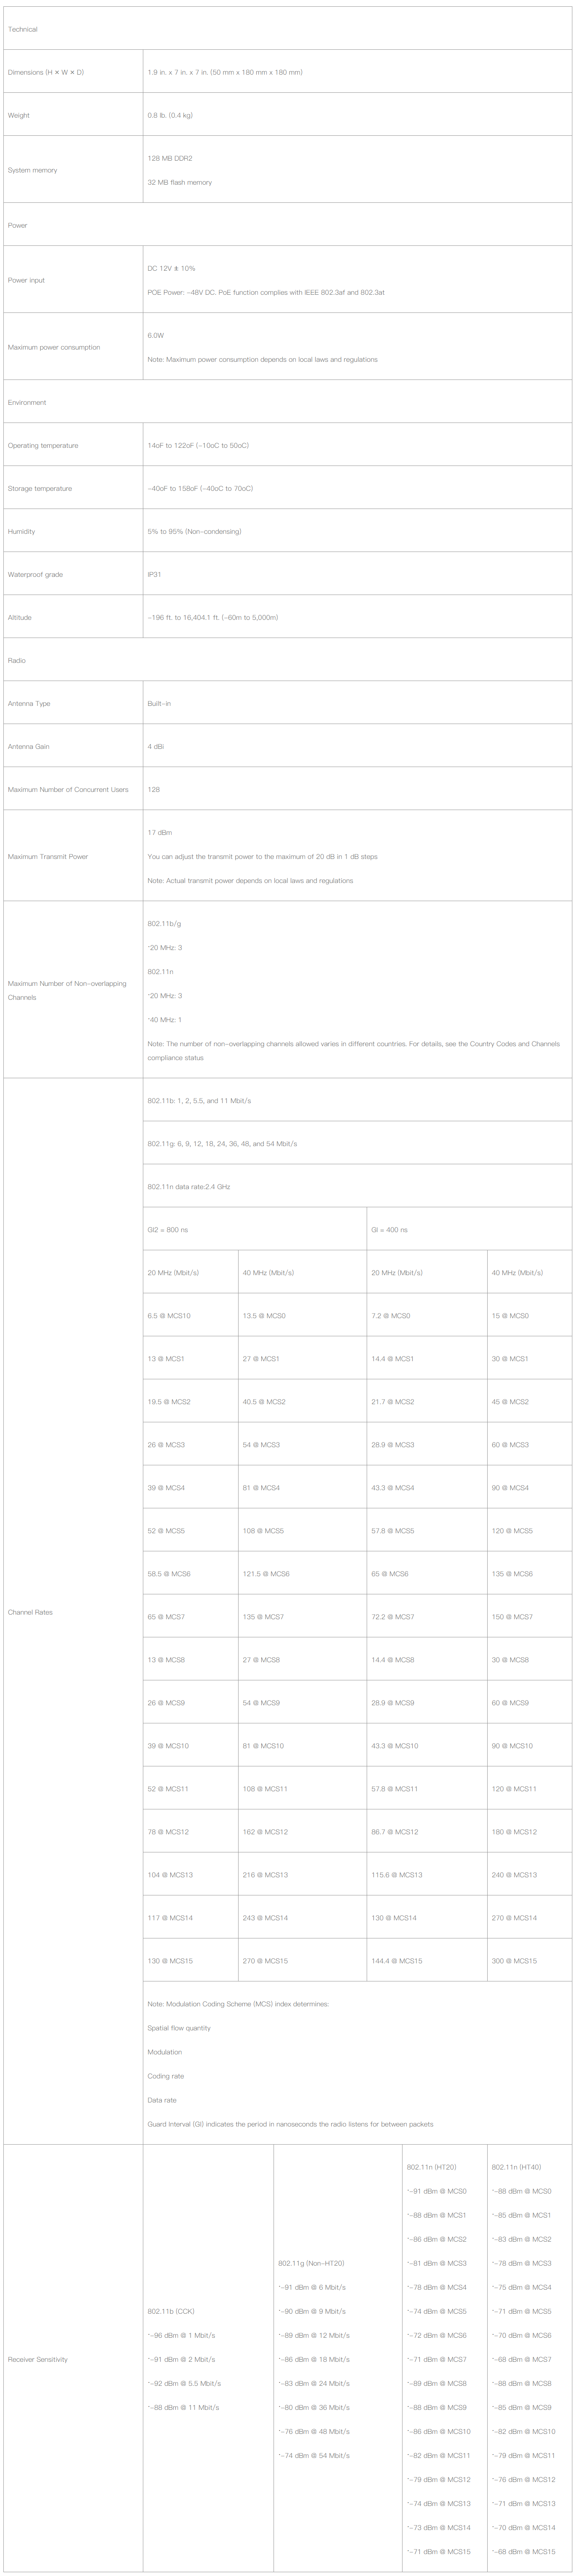Click the 128 MB DDR2 memory text
Image resolution: width=577 pixels, height=2576 pixels.
pos(170,158)
